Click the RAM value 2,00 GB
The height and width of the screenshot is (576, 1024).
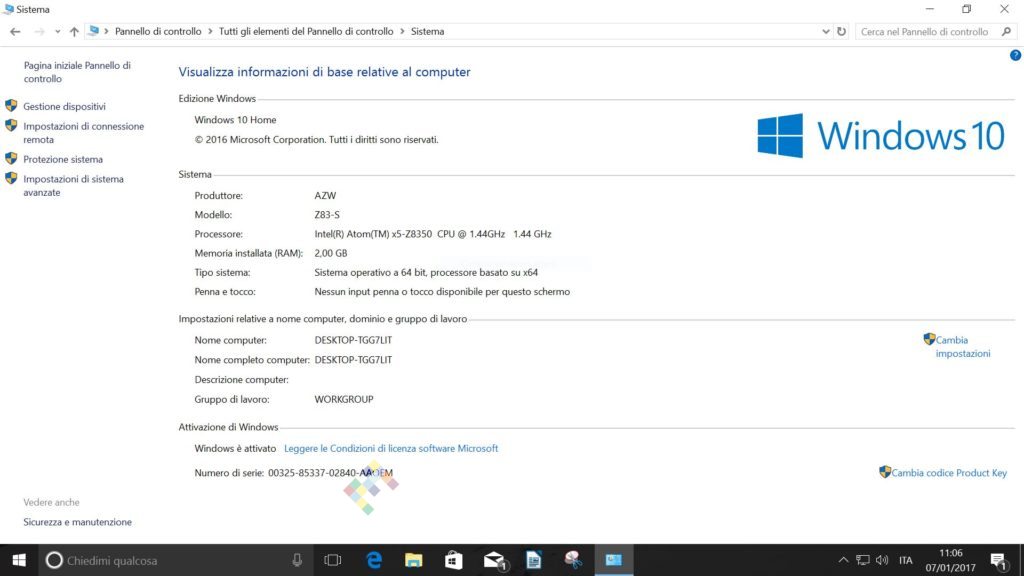pyautogui.click(x=330, y=253)
